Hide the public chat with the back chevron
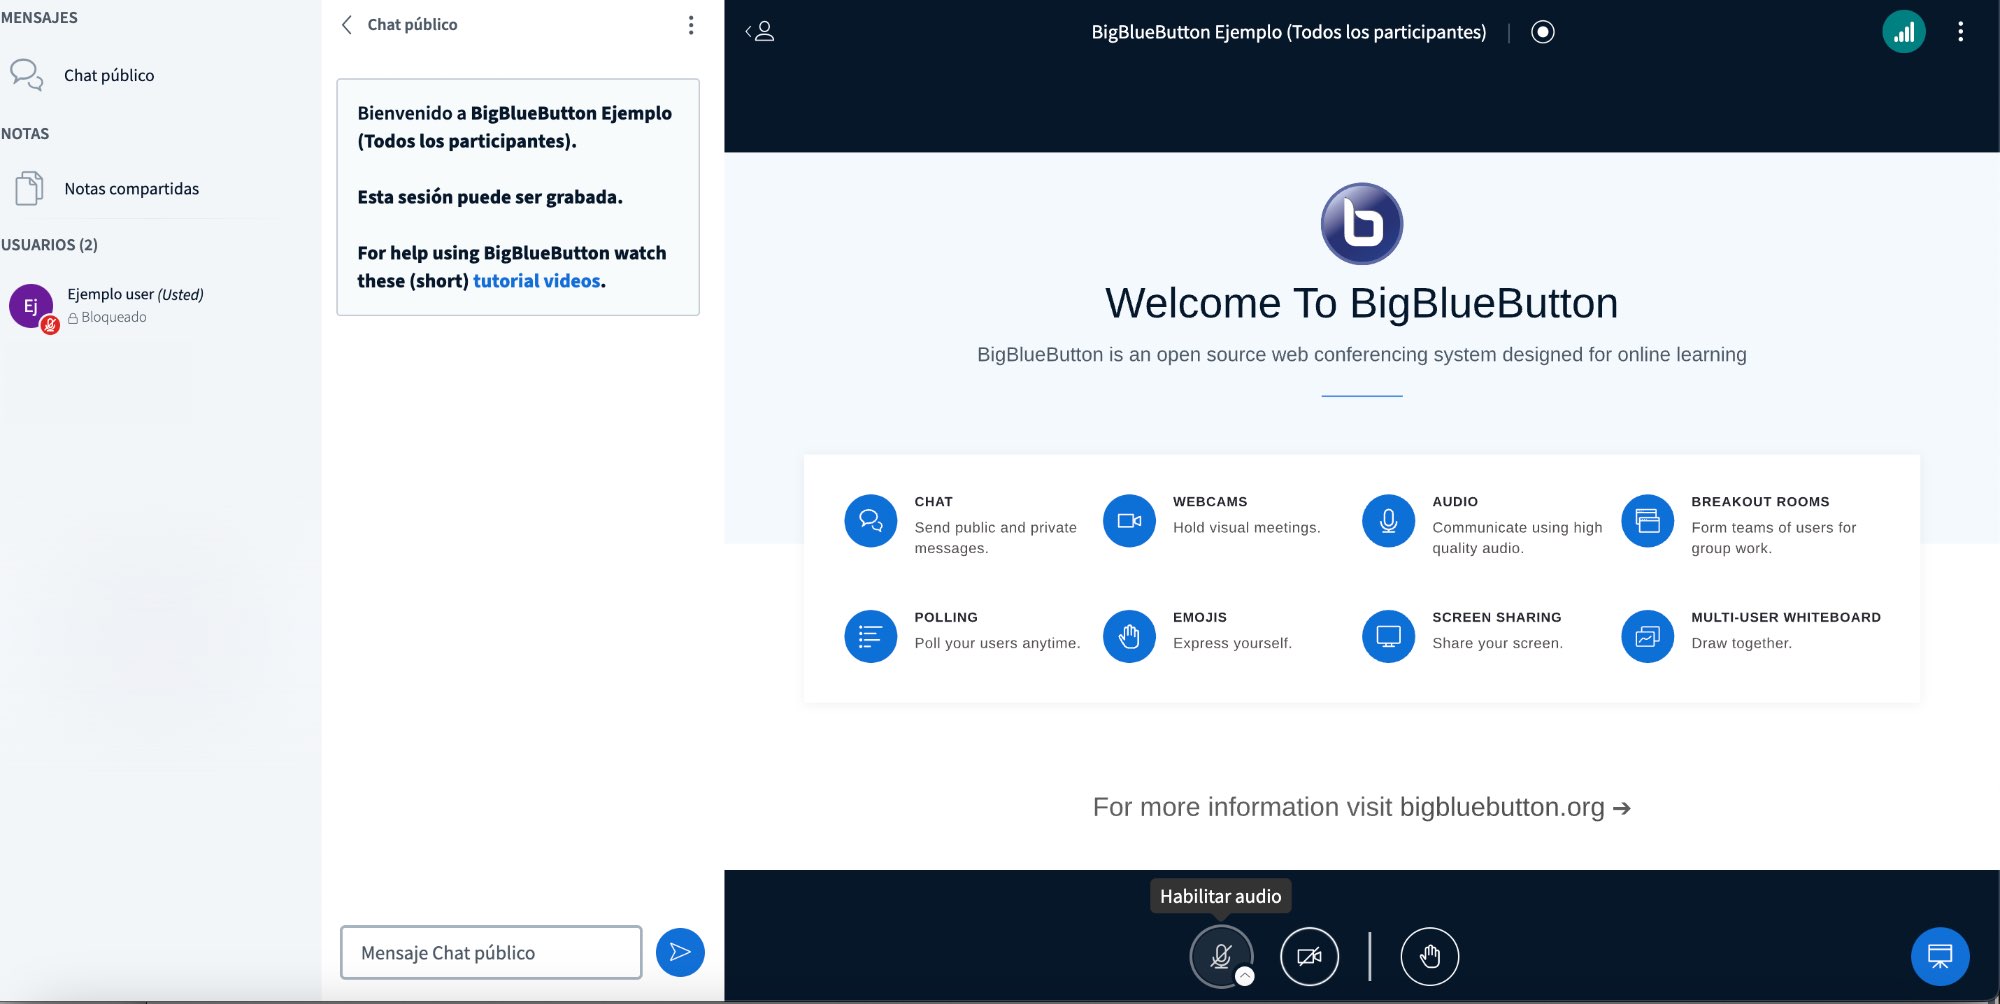 [347, 25]
